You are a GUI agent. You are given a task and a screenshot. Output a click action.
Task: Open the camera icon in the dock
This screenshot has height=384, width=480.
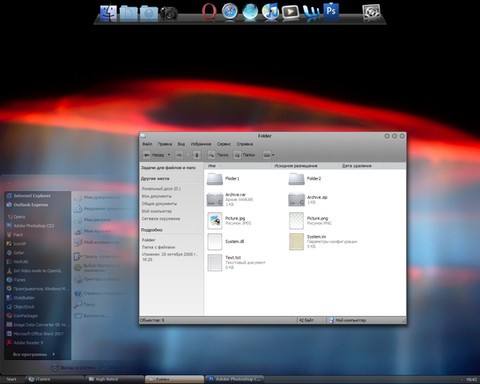pyautogui.click(x=169, y=13)
